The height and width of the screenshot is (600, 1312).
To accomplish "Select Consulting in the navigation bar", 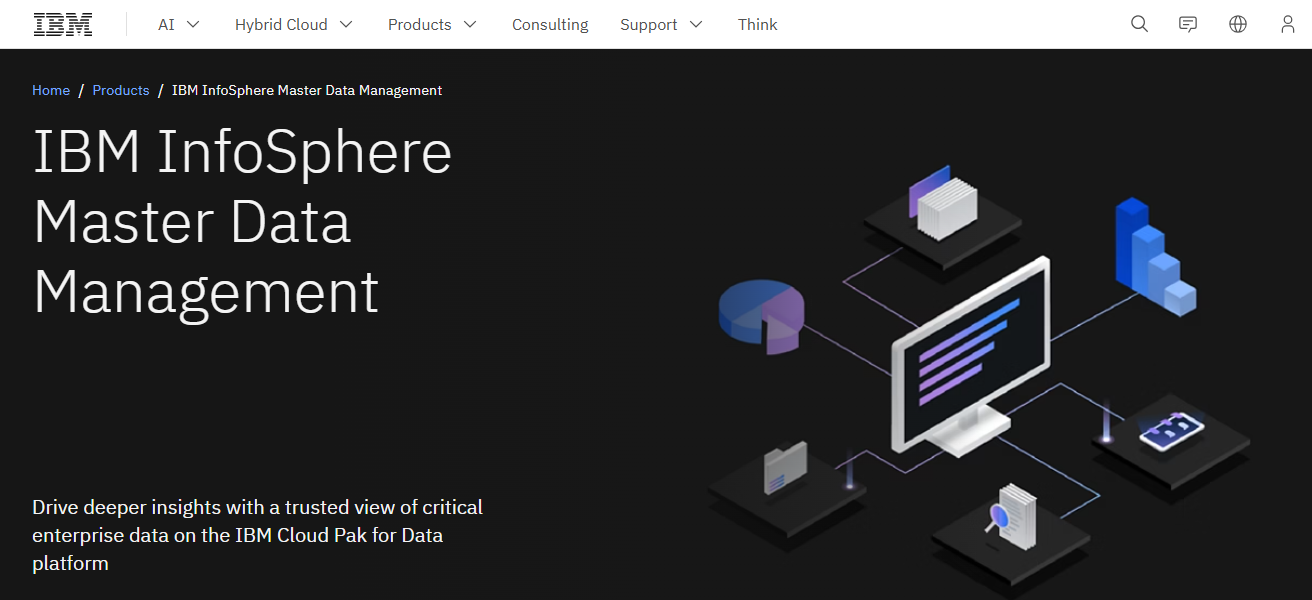I will pyautogui.click(x=549, y=24).
